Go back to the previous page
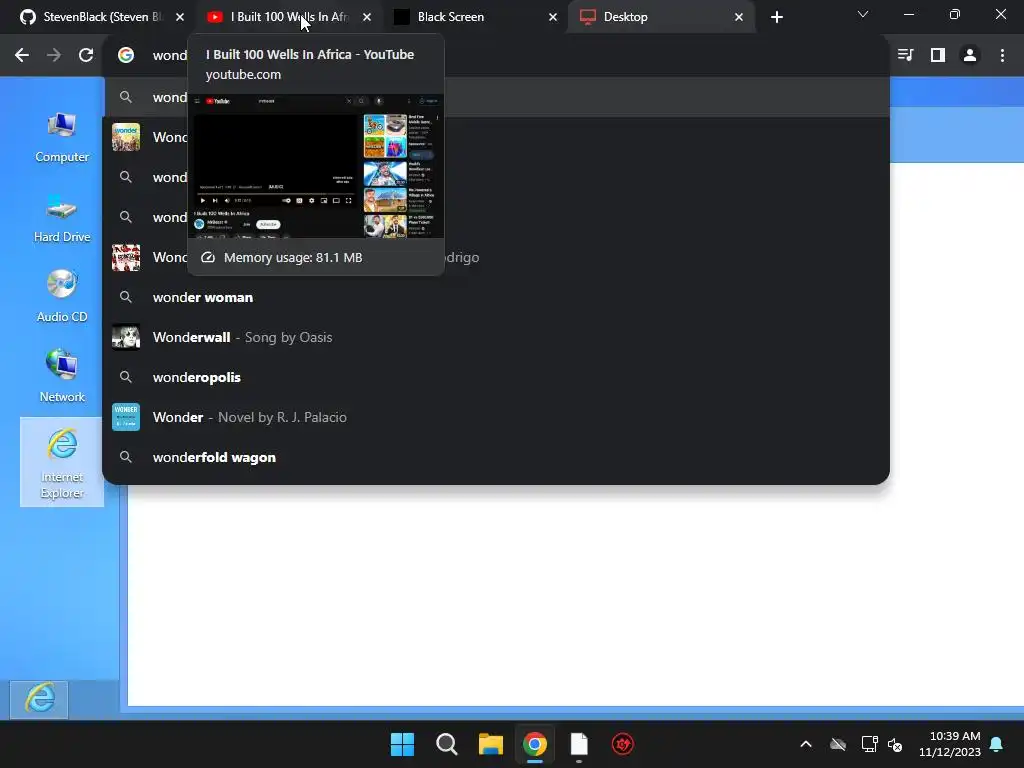The image size is (1024, 768). pos(22,55)
